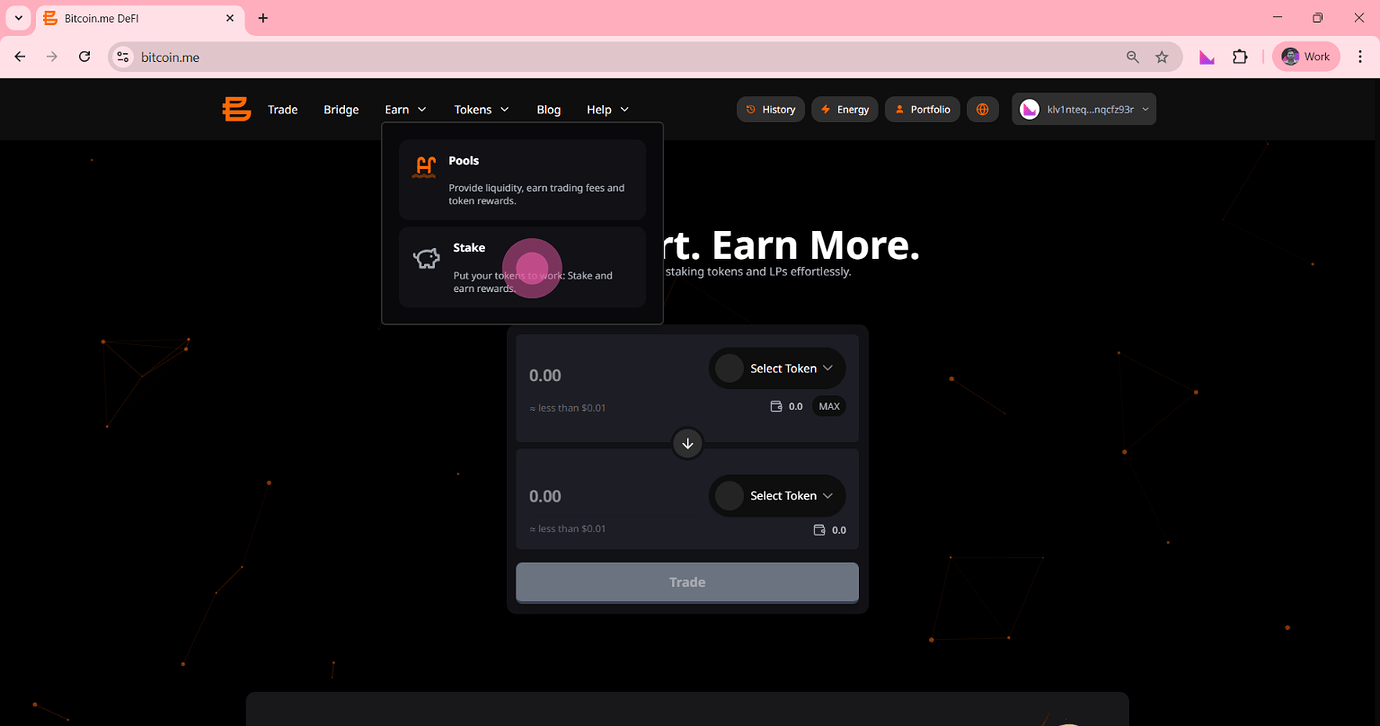The width and height of the screenshot is (1380, 726).
Task: Expand the bottom Select Token dropdown
Action: (x=777, y=496)
